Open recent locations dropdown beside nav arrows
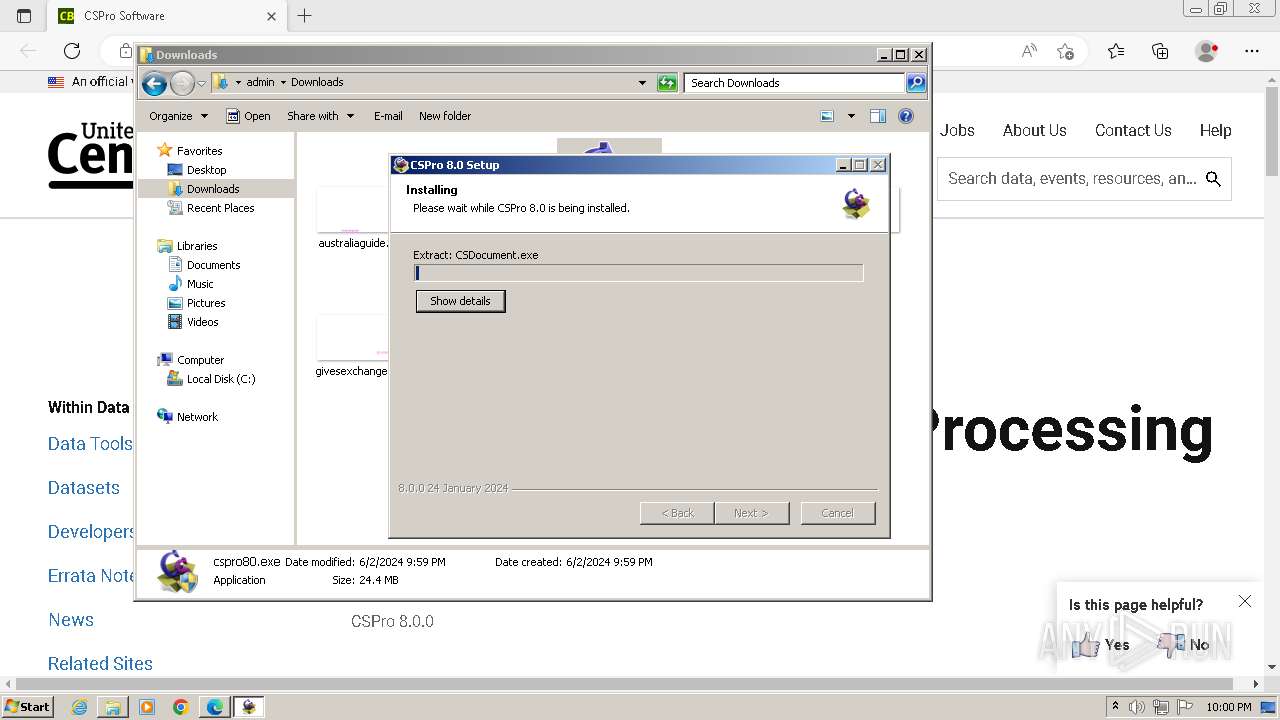The image size is (1280, 720). [201, 83]
